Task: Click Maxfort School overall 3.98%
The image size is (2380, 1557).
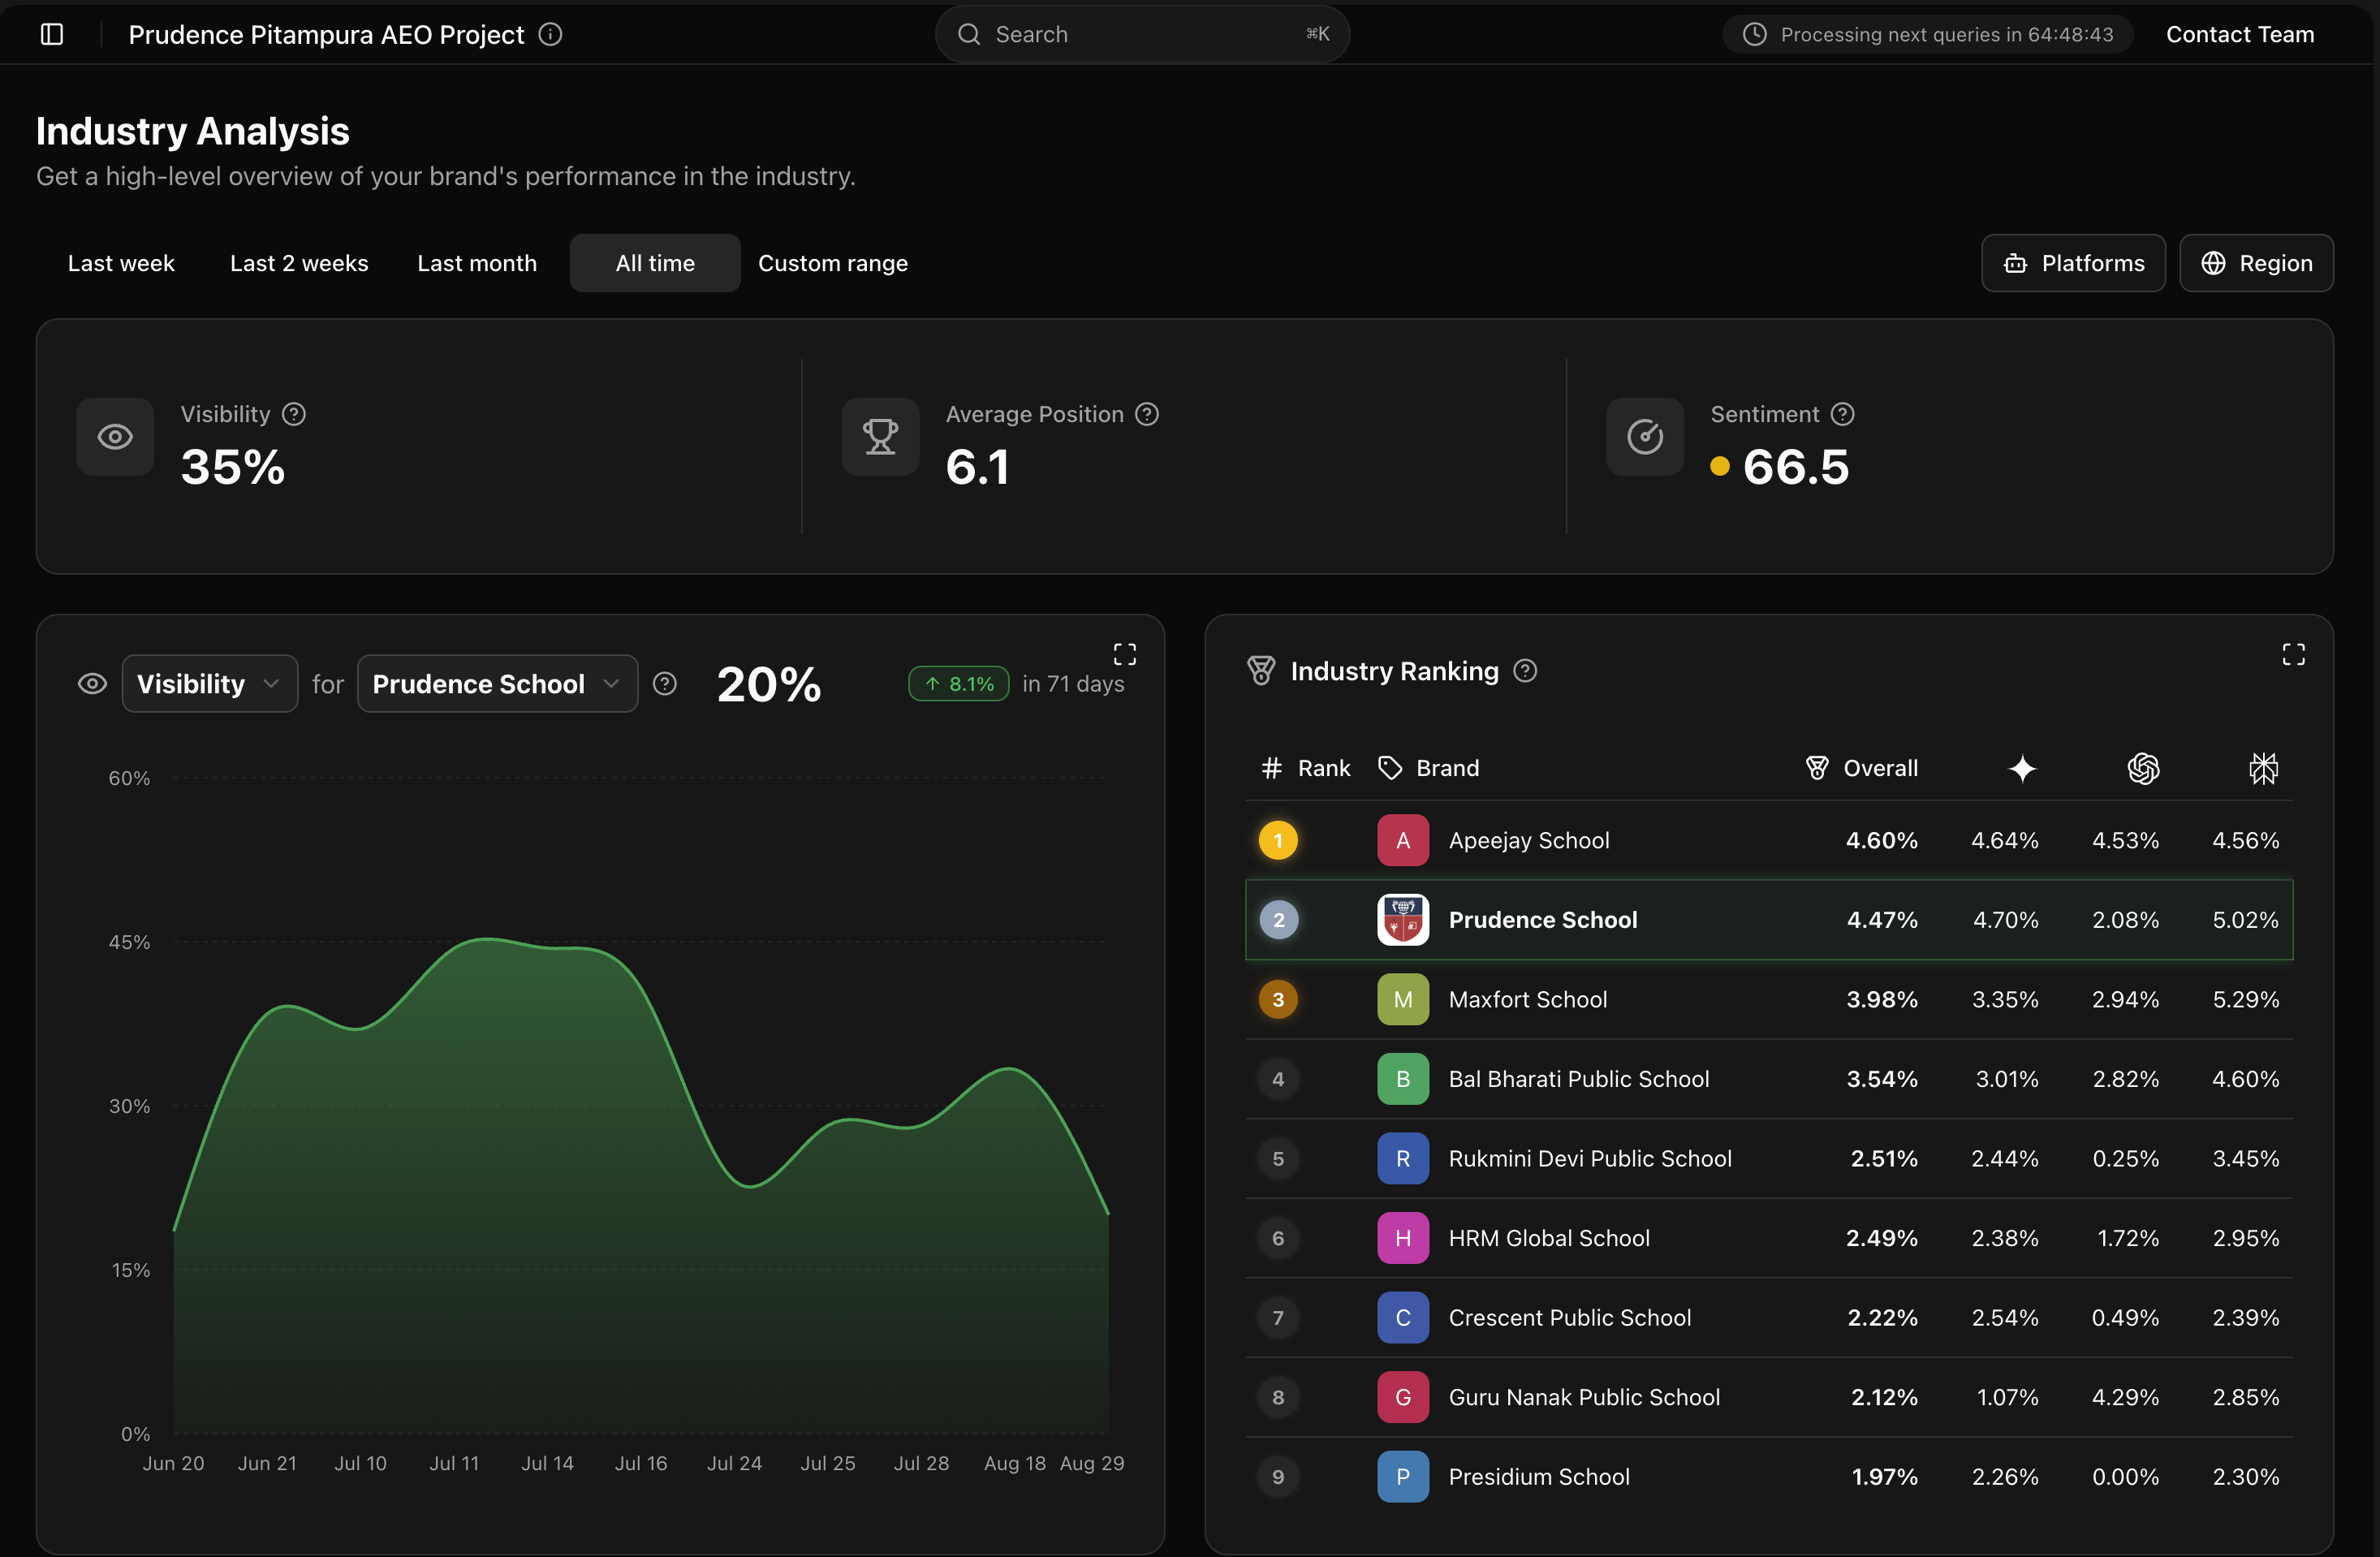Action: click(x=1882, y=999)
